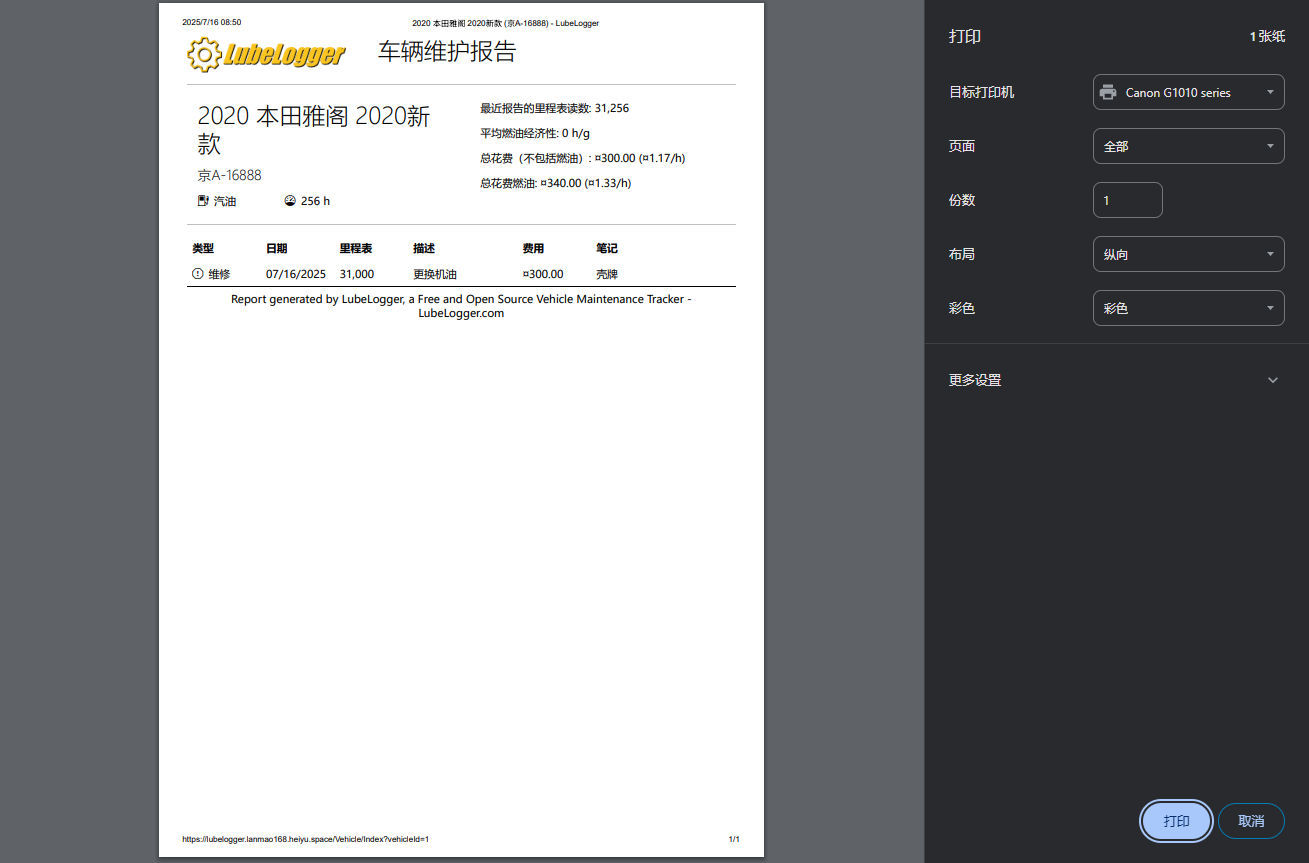Click the average fuel economy line showing 0 h/g
The height and width of the screenshot is (863, 1309).
(535, 133)
